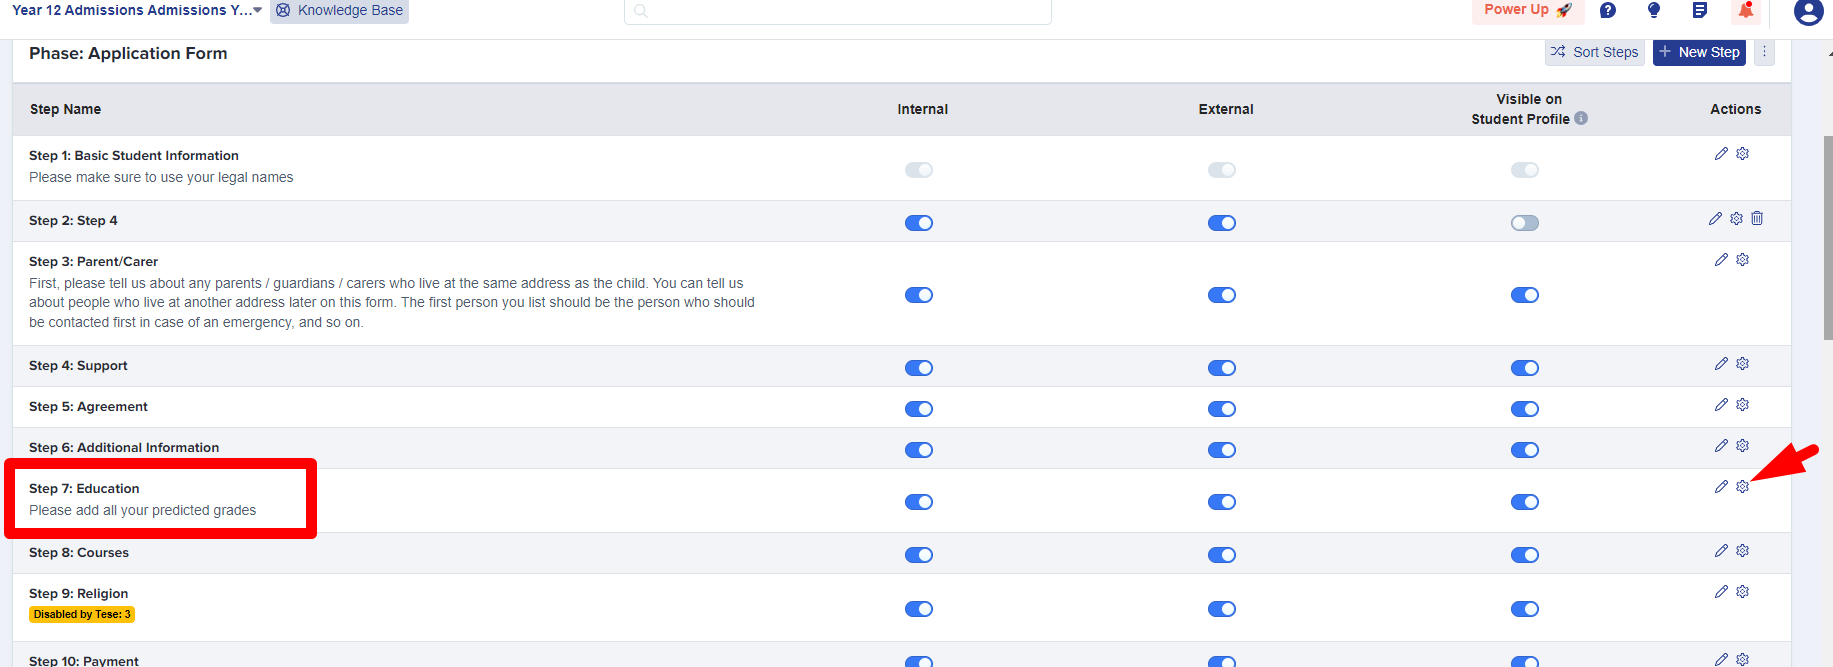Click the 'Disabled by Tese: 3' badge
Viewport: 1833px width, 667px height.
pos(82,614)
